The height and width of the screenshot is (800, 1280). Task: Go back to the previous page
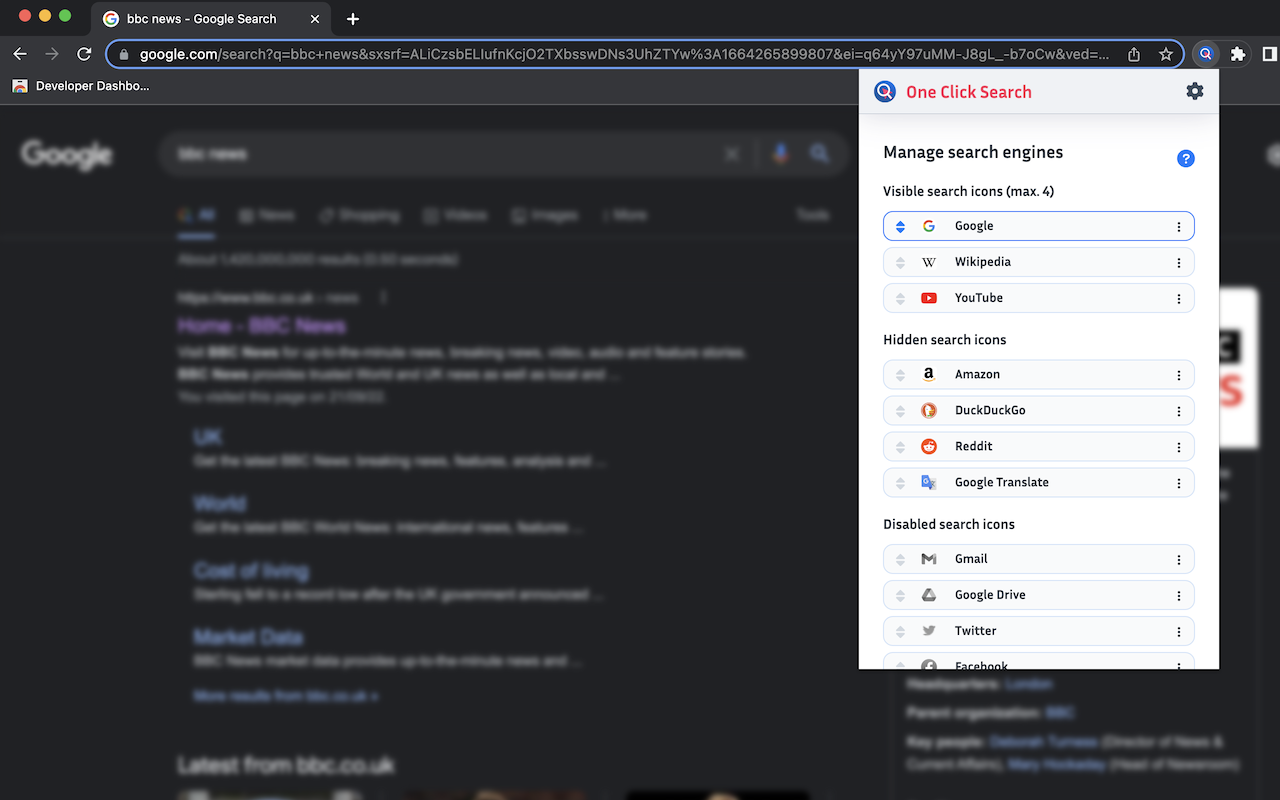[x=20, y=54]
